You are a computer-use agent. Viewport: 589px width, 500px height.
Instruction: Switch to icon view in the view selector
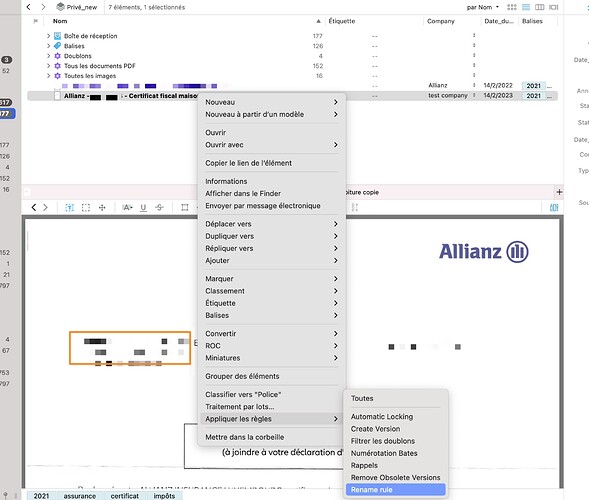512,7
